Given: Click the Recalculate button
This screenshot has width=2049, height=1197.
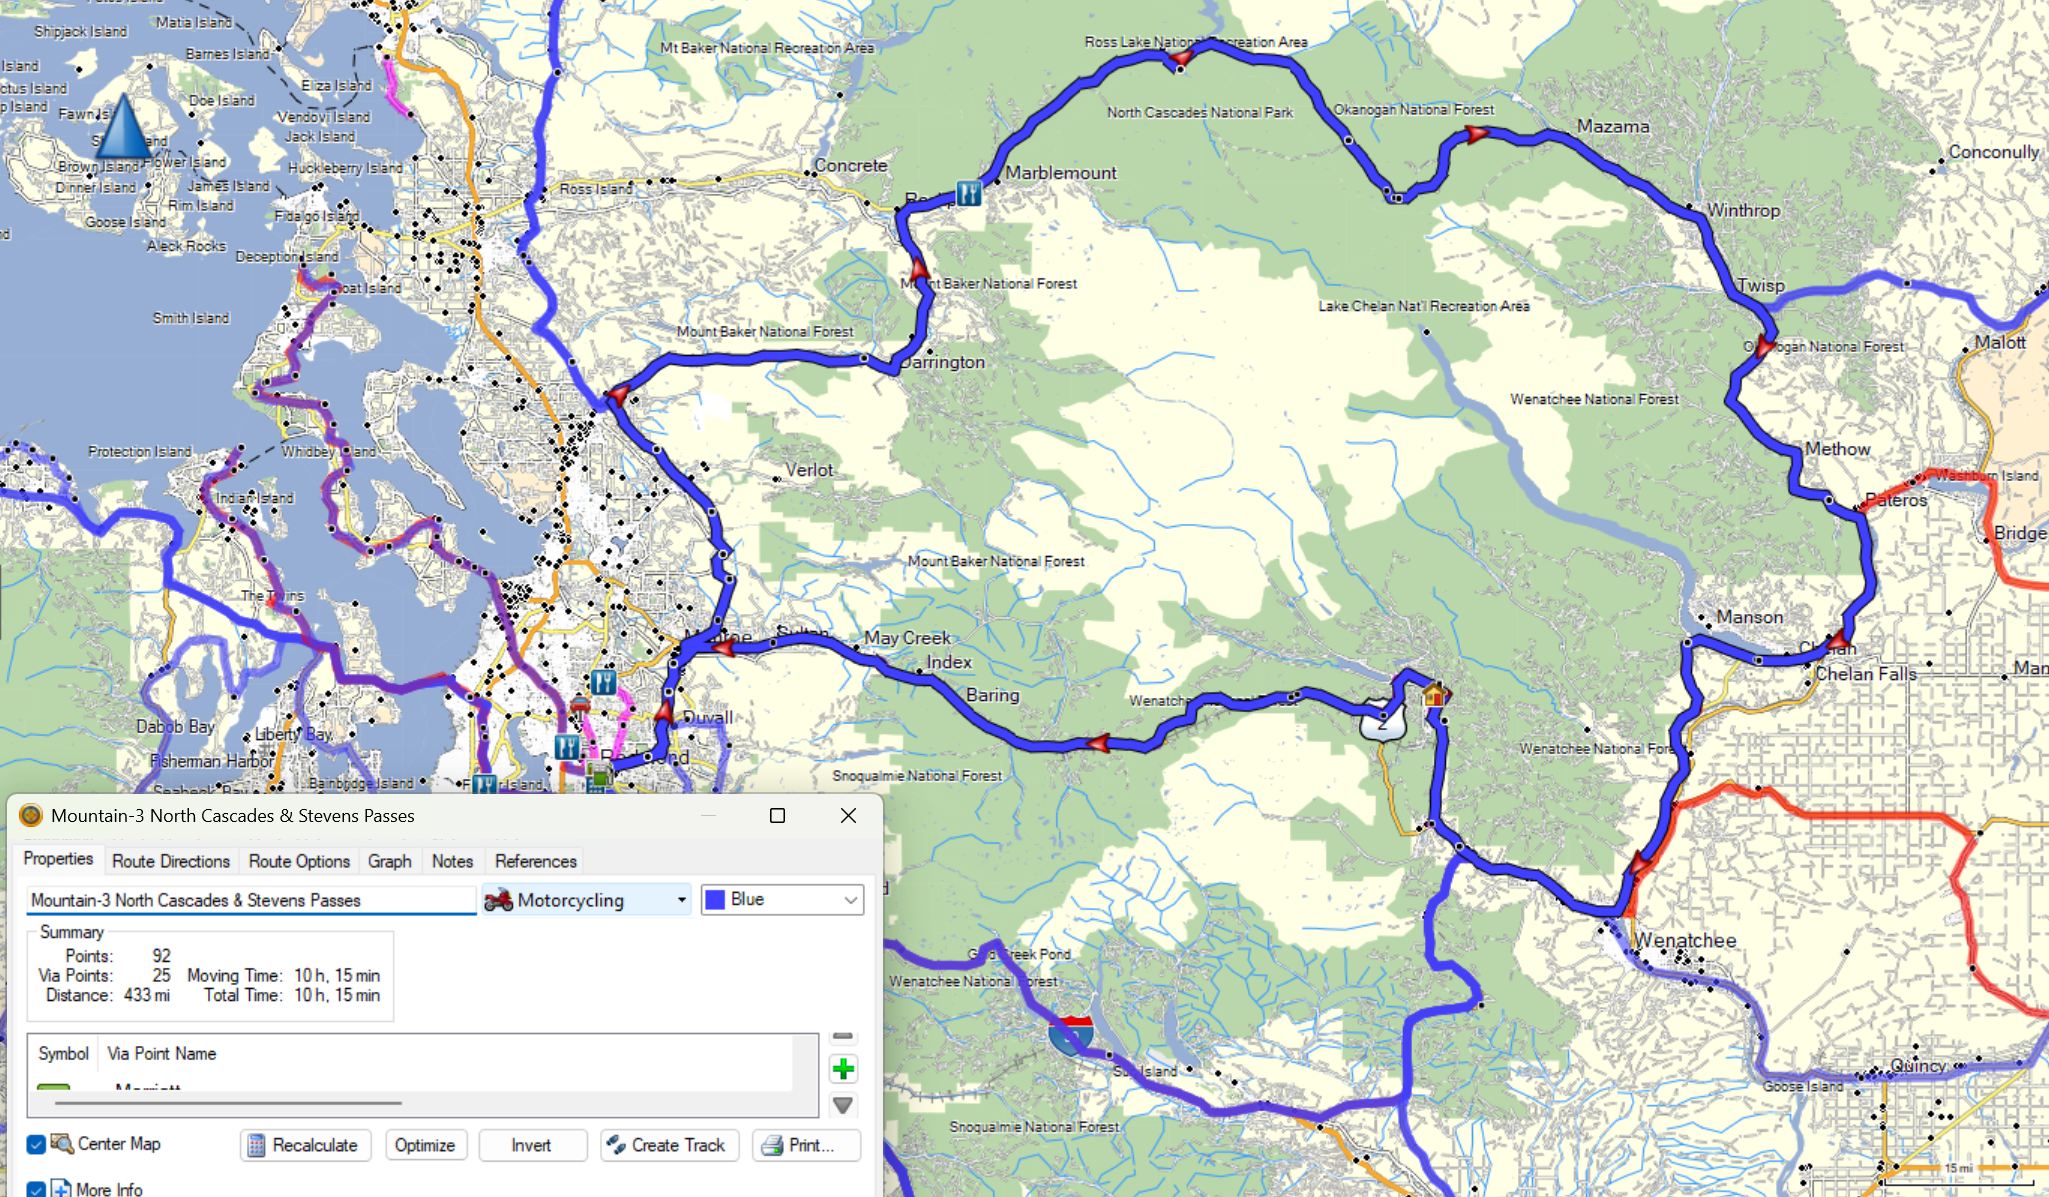Looking at the screenshot, I should pyautogui.click(x=305, y=1145).
